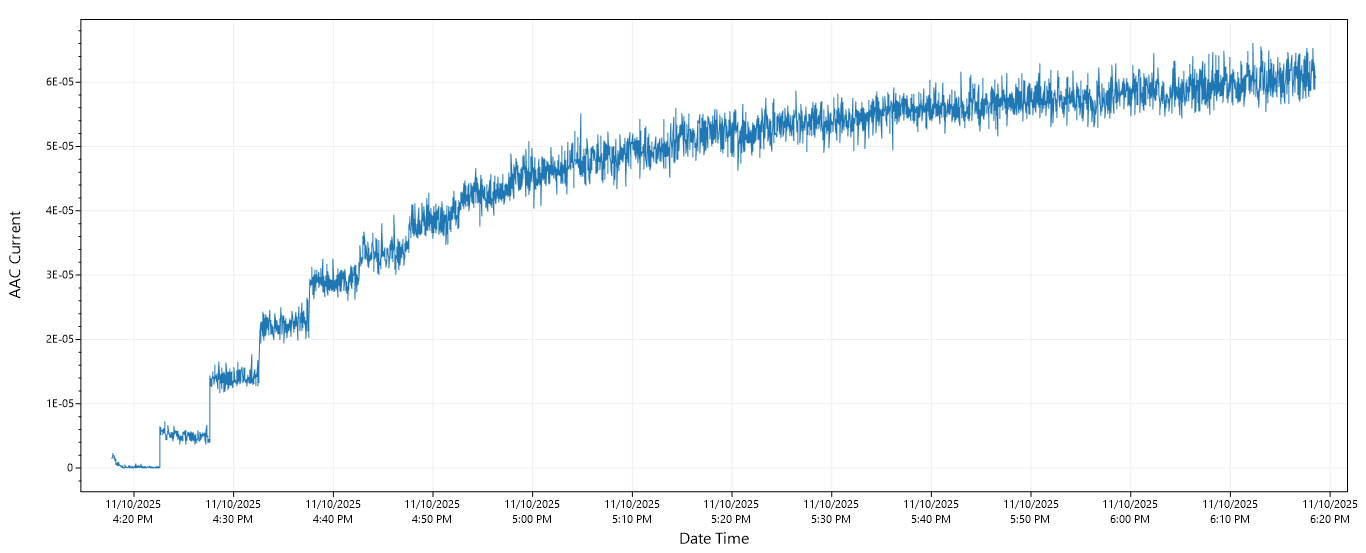This screenshot has height=553, width=1366.
Task: Select the 5E-05 y-axis value label
Action: pos(56,146)
